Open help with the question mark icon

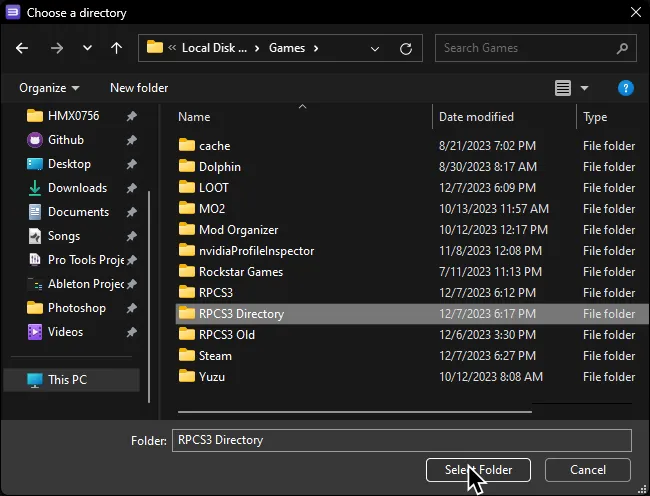(x=626, y=88)
